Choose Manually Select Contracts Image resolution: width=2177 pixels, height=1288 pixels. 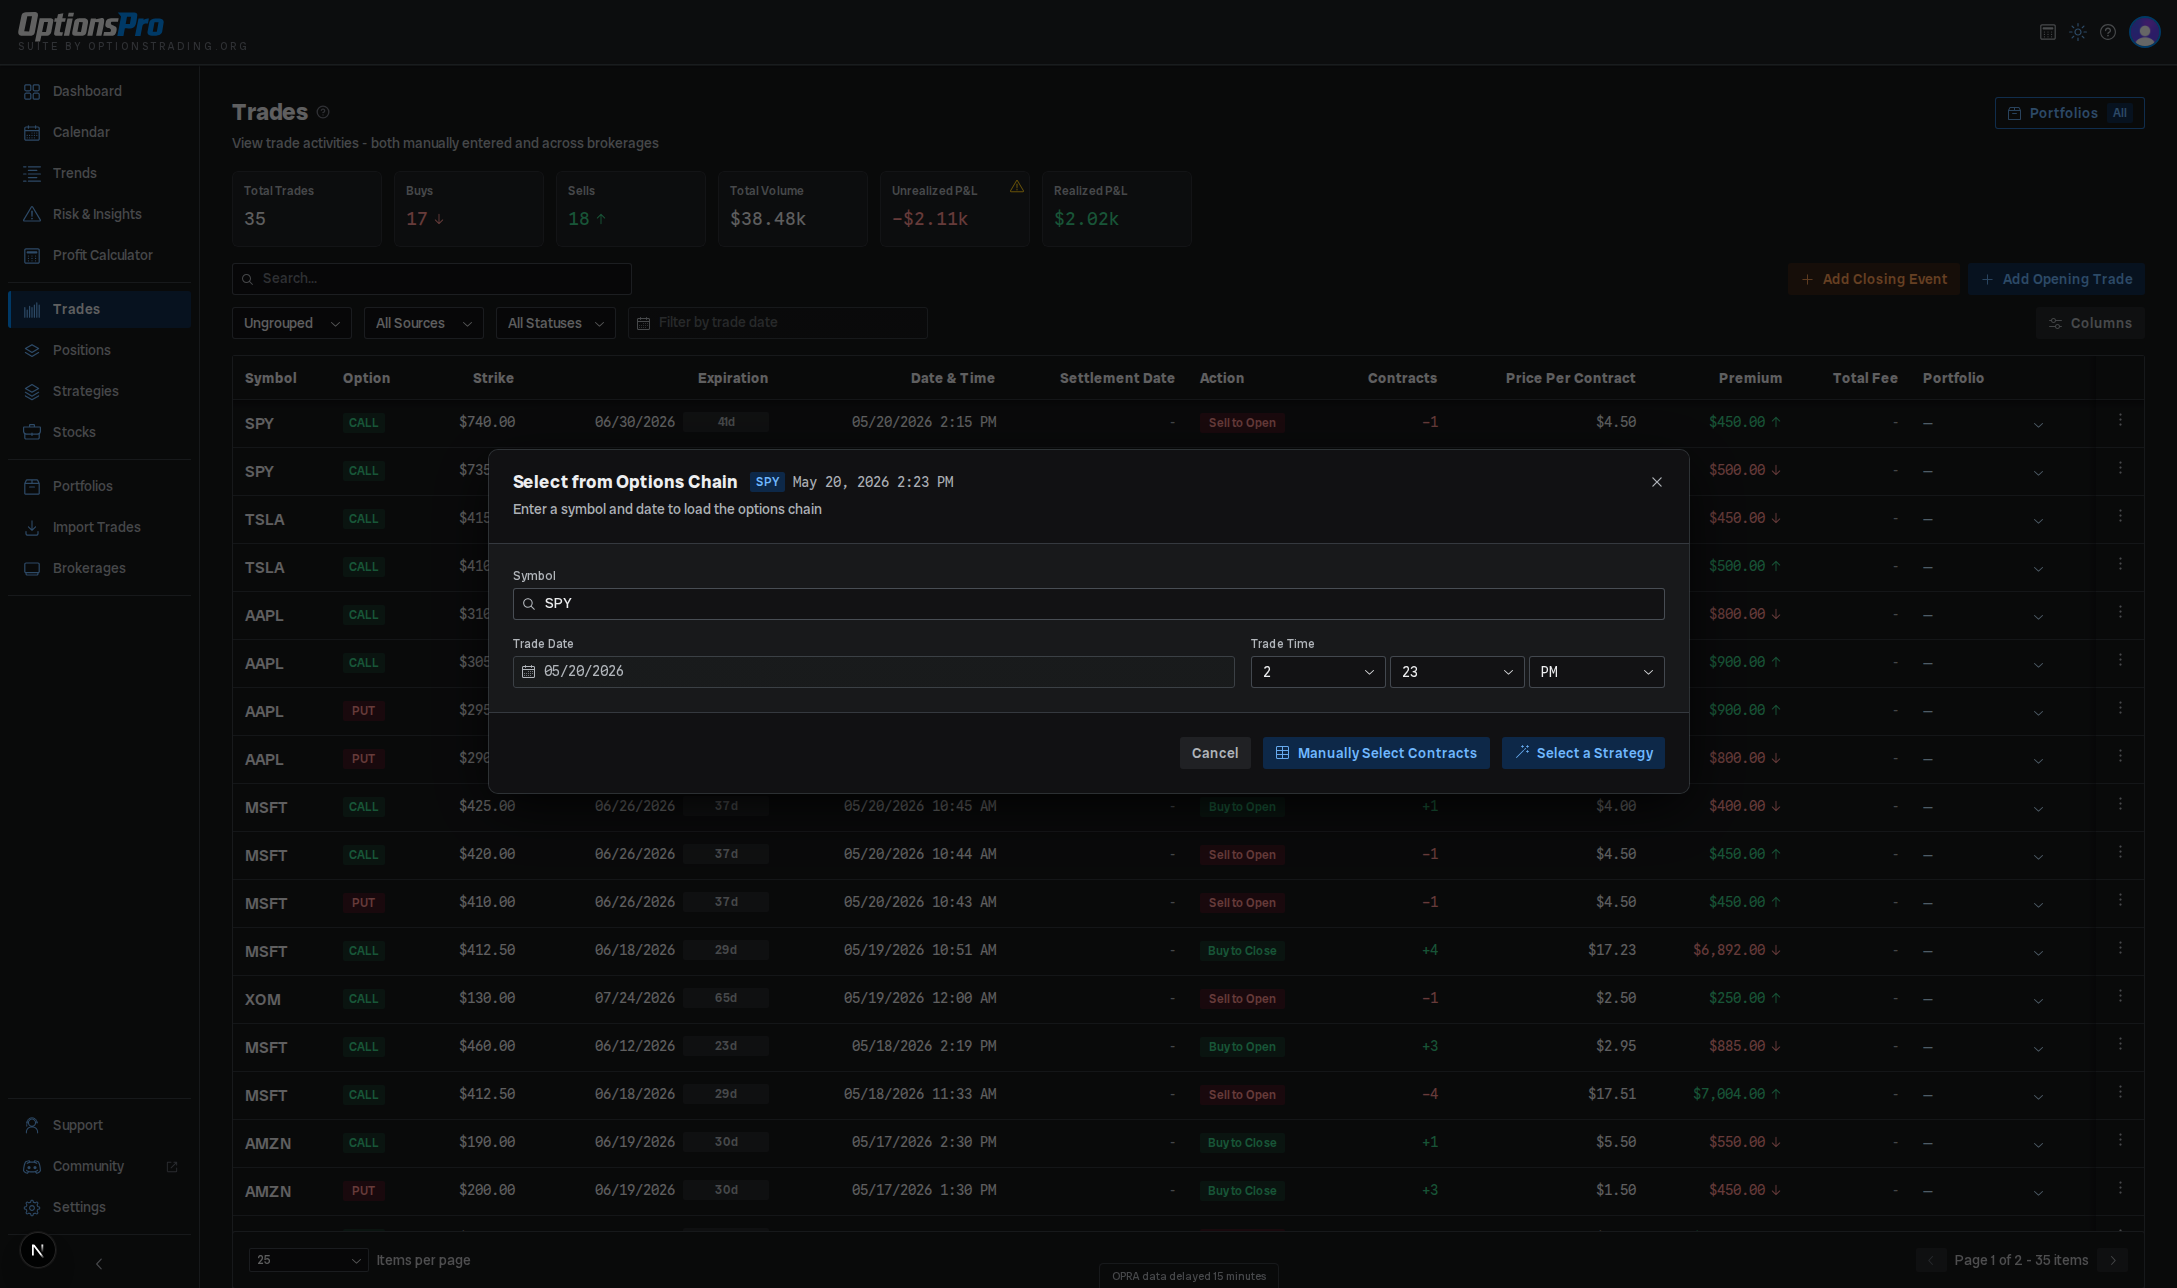coord(1375,753)
